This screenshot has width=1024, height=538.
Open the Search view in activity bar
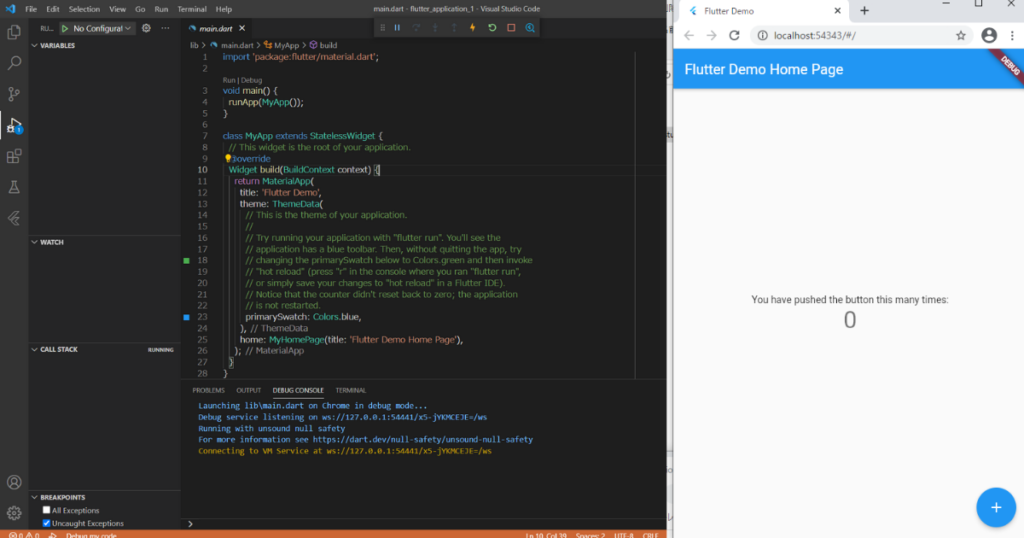14,63
